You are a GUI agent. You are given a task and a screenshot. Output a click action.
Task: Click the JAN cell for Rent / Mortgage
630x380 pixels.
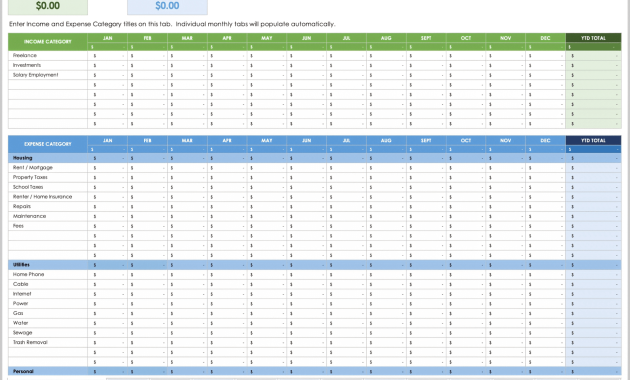pos(108,168)
